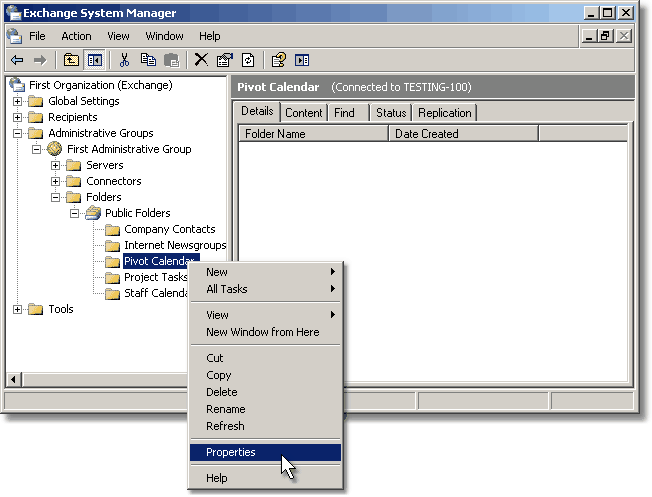Click the Staff Calendar folder icon

[112, 294]
